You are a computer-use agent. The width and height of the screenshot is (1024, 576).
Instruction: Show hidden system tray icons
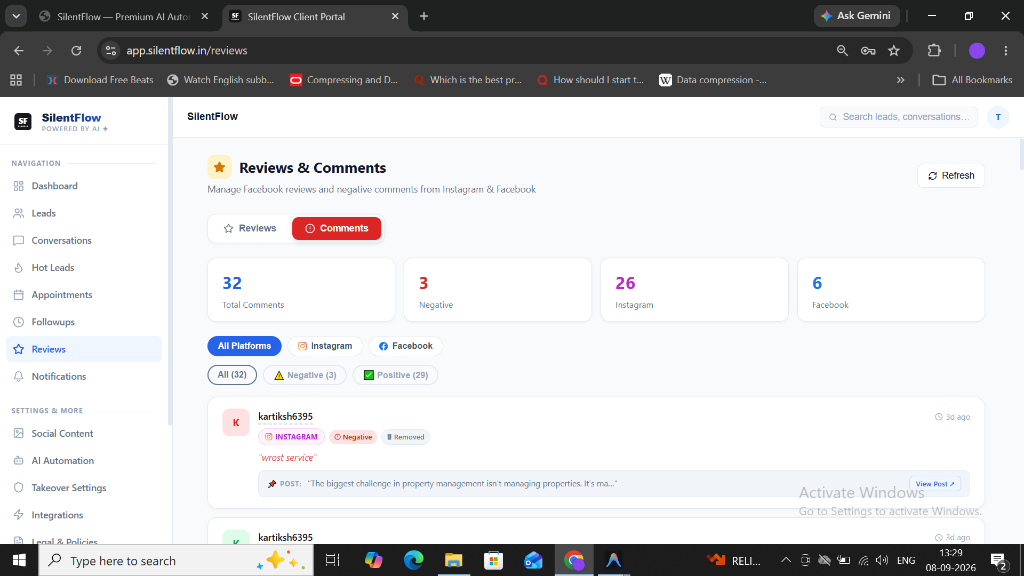786,560
